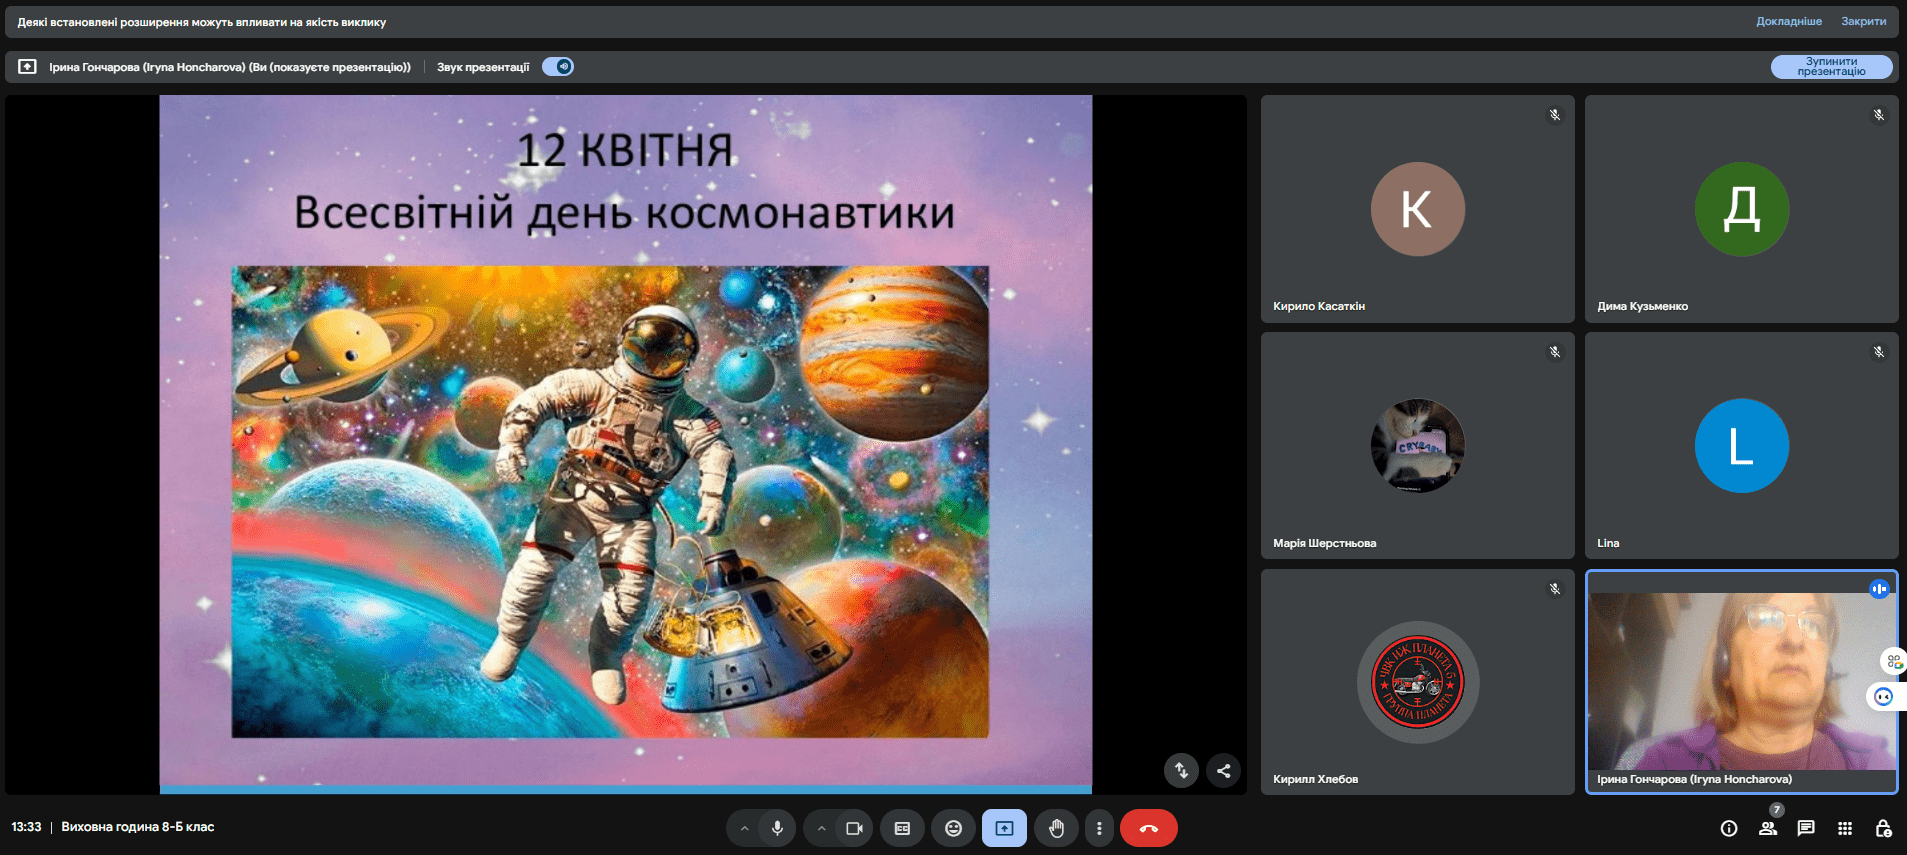Image resolution: width=1907 pixels, height=855 pixels.
Task: Click the name label Кирилл Хлебов
Action: point(1316,779)
